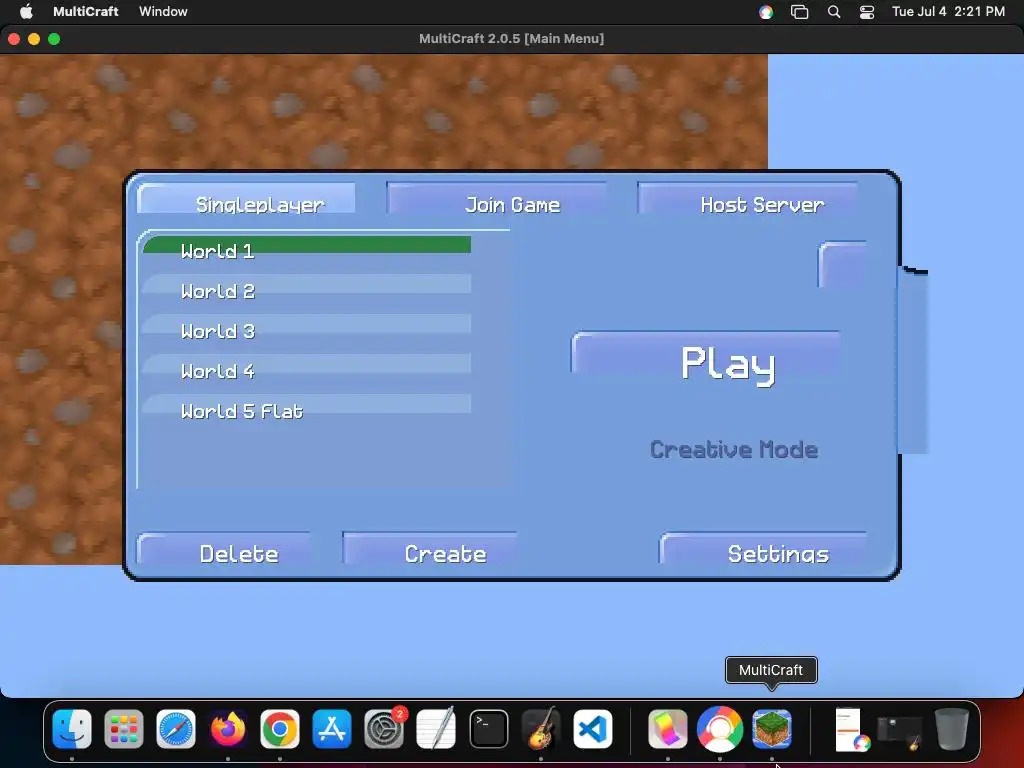Click the colorful Siri-style icon in menu bar
The image size is (1024, 768).
tap(766, 12)
